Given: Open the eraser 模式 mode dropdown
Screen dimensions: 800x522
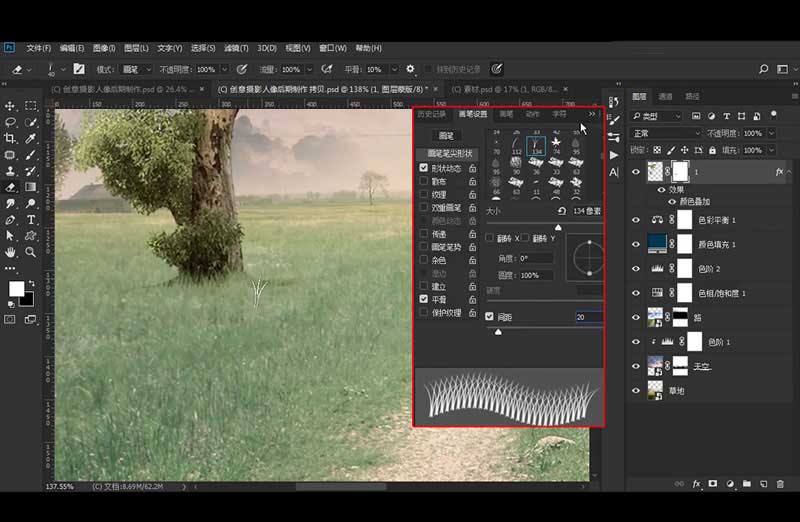Looking at the screenshot, I should click(x=137, y=69).
